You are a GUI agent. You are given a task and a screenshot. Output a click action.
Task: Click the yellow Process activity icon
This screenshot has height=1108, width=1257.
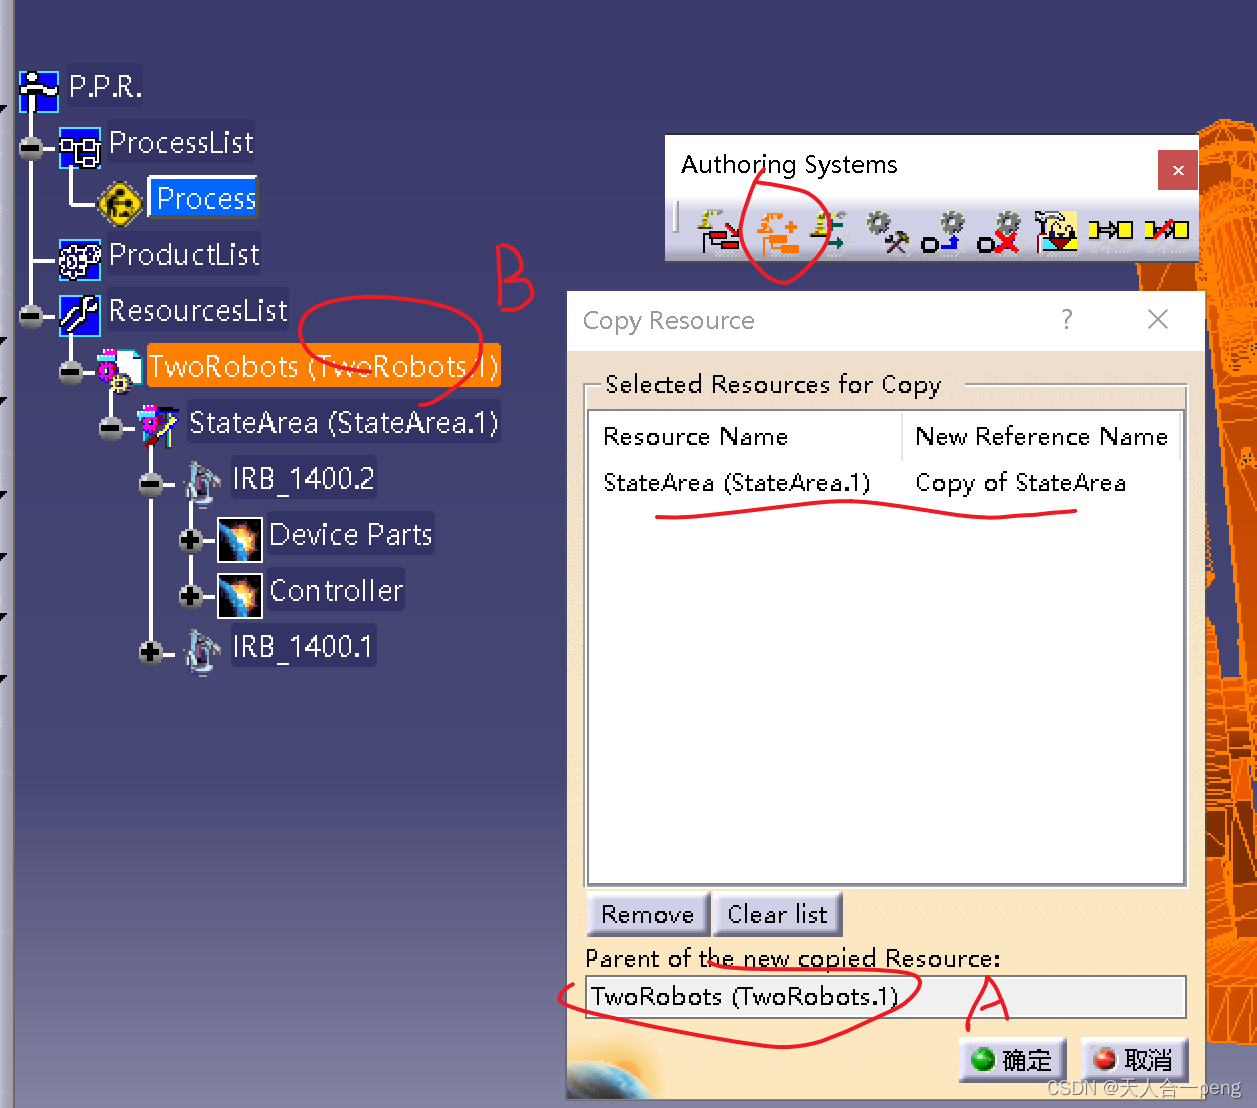pos(121,204)
